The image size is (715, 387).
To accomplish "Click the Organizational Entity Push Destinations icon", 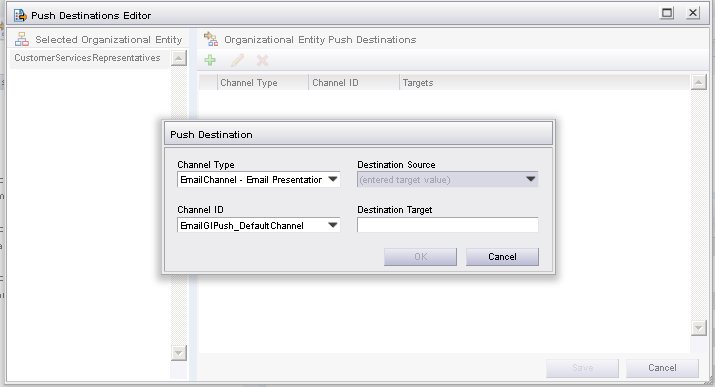I will point(211,39).
